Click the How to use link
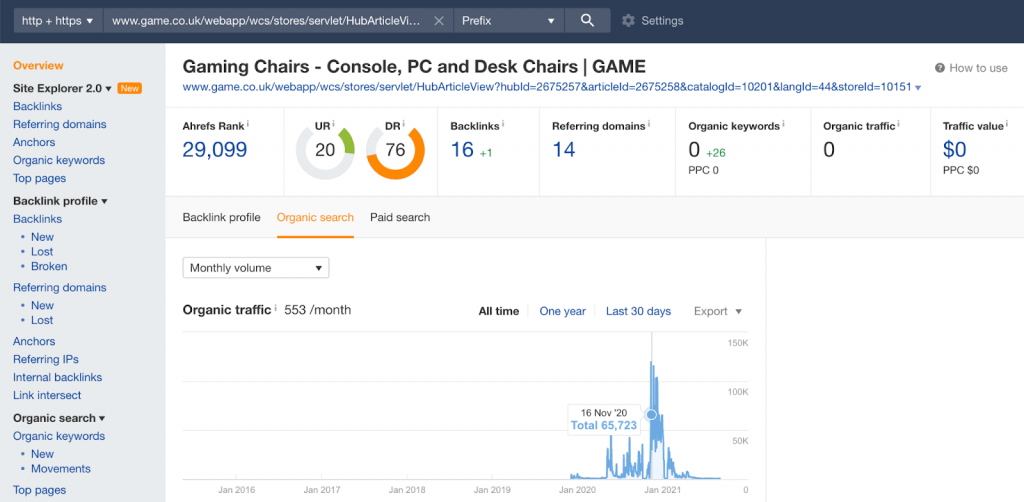The height and width of the screenshot is (502, 1024). tap(978, 68)
